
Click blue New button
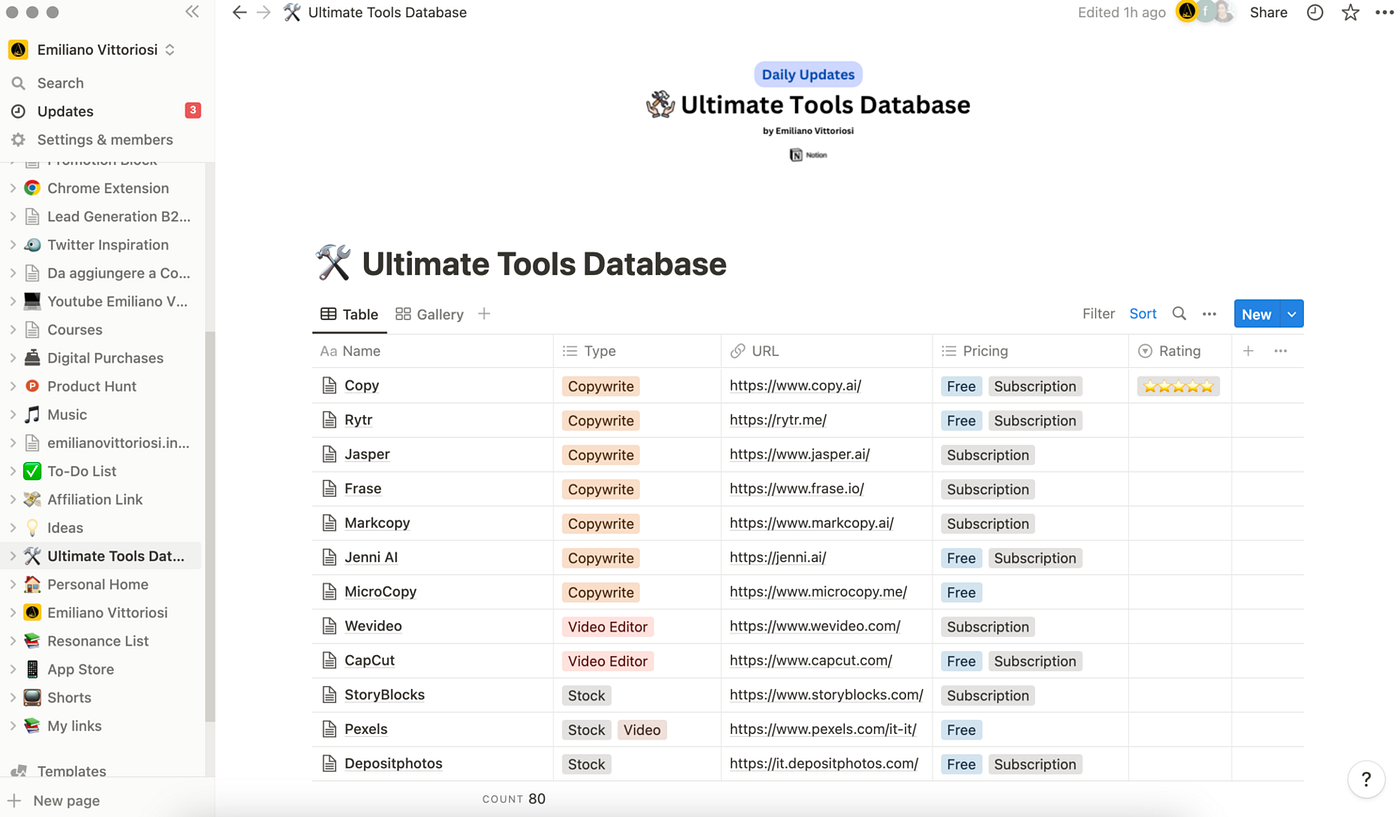click(1257, 314)
